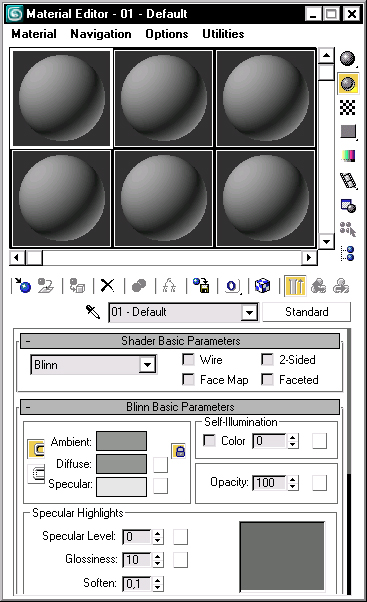Click the Sample UV Tiling icon
This screenshot has width=367, height=602.
[348, 132]
